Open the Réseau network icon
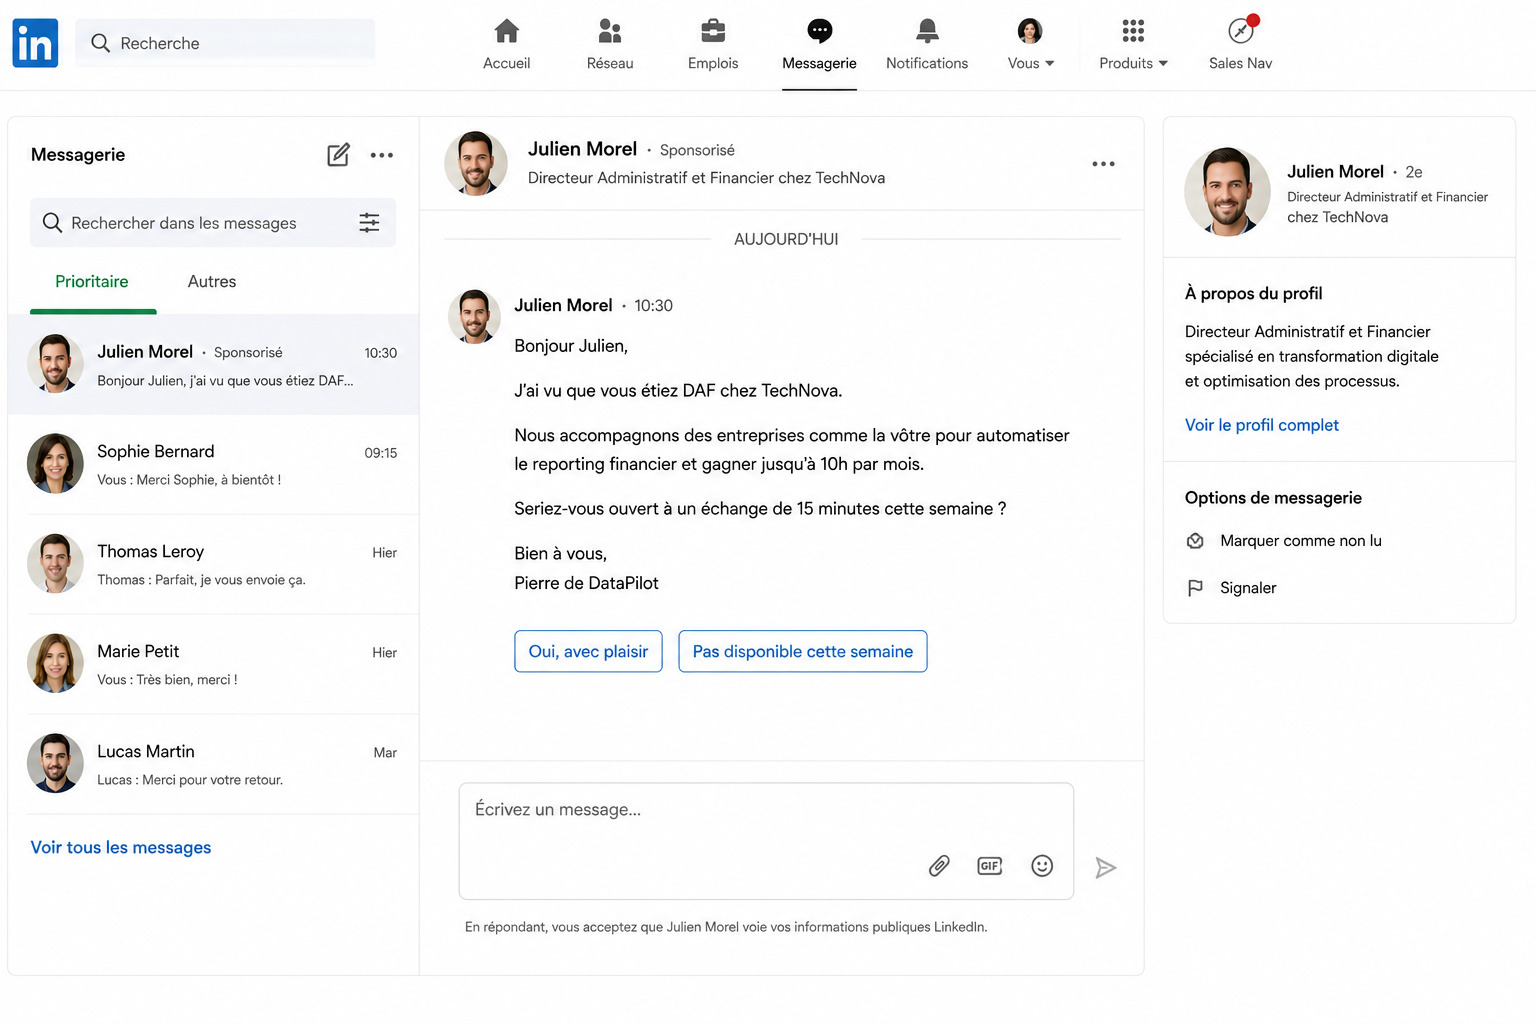1536x1024 pixels. coord(610,31)
